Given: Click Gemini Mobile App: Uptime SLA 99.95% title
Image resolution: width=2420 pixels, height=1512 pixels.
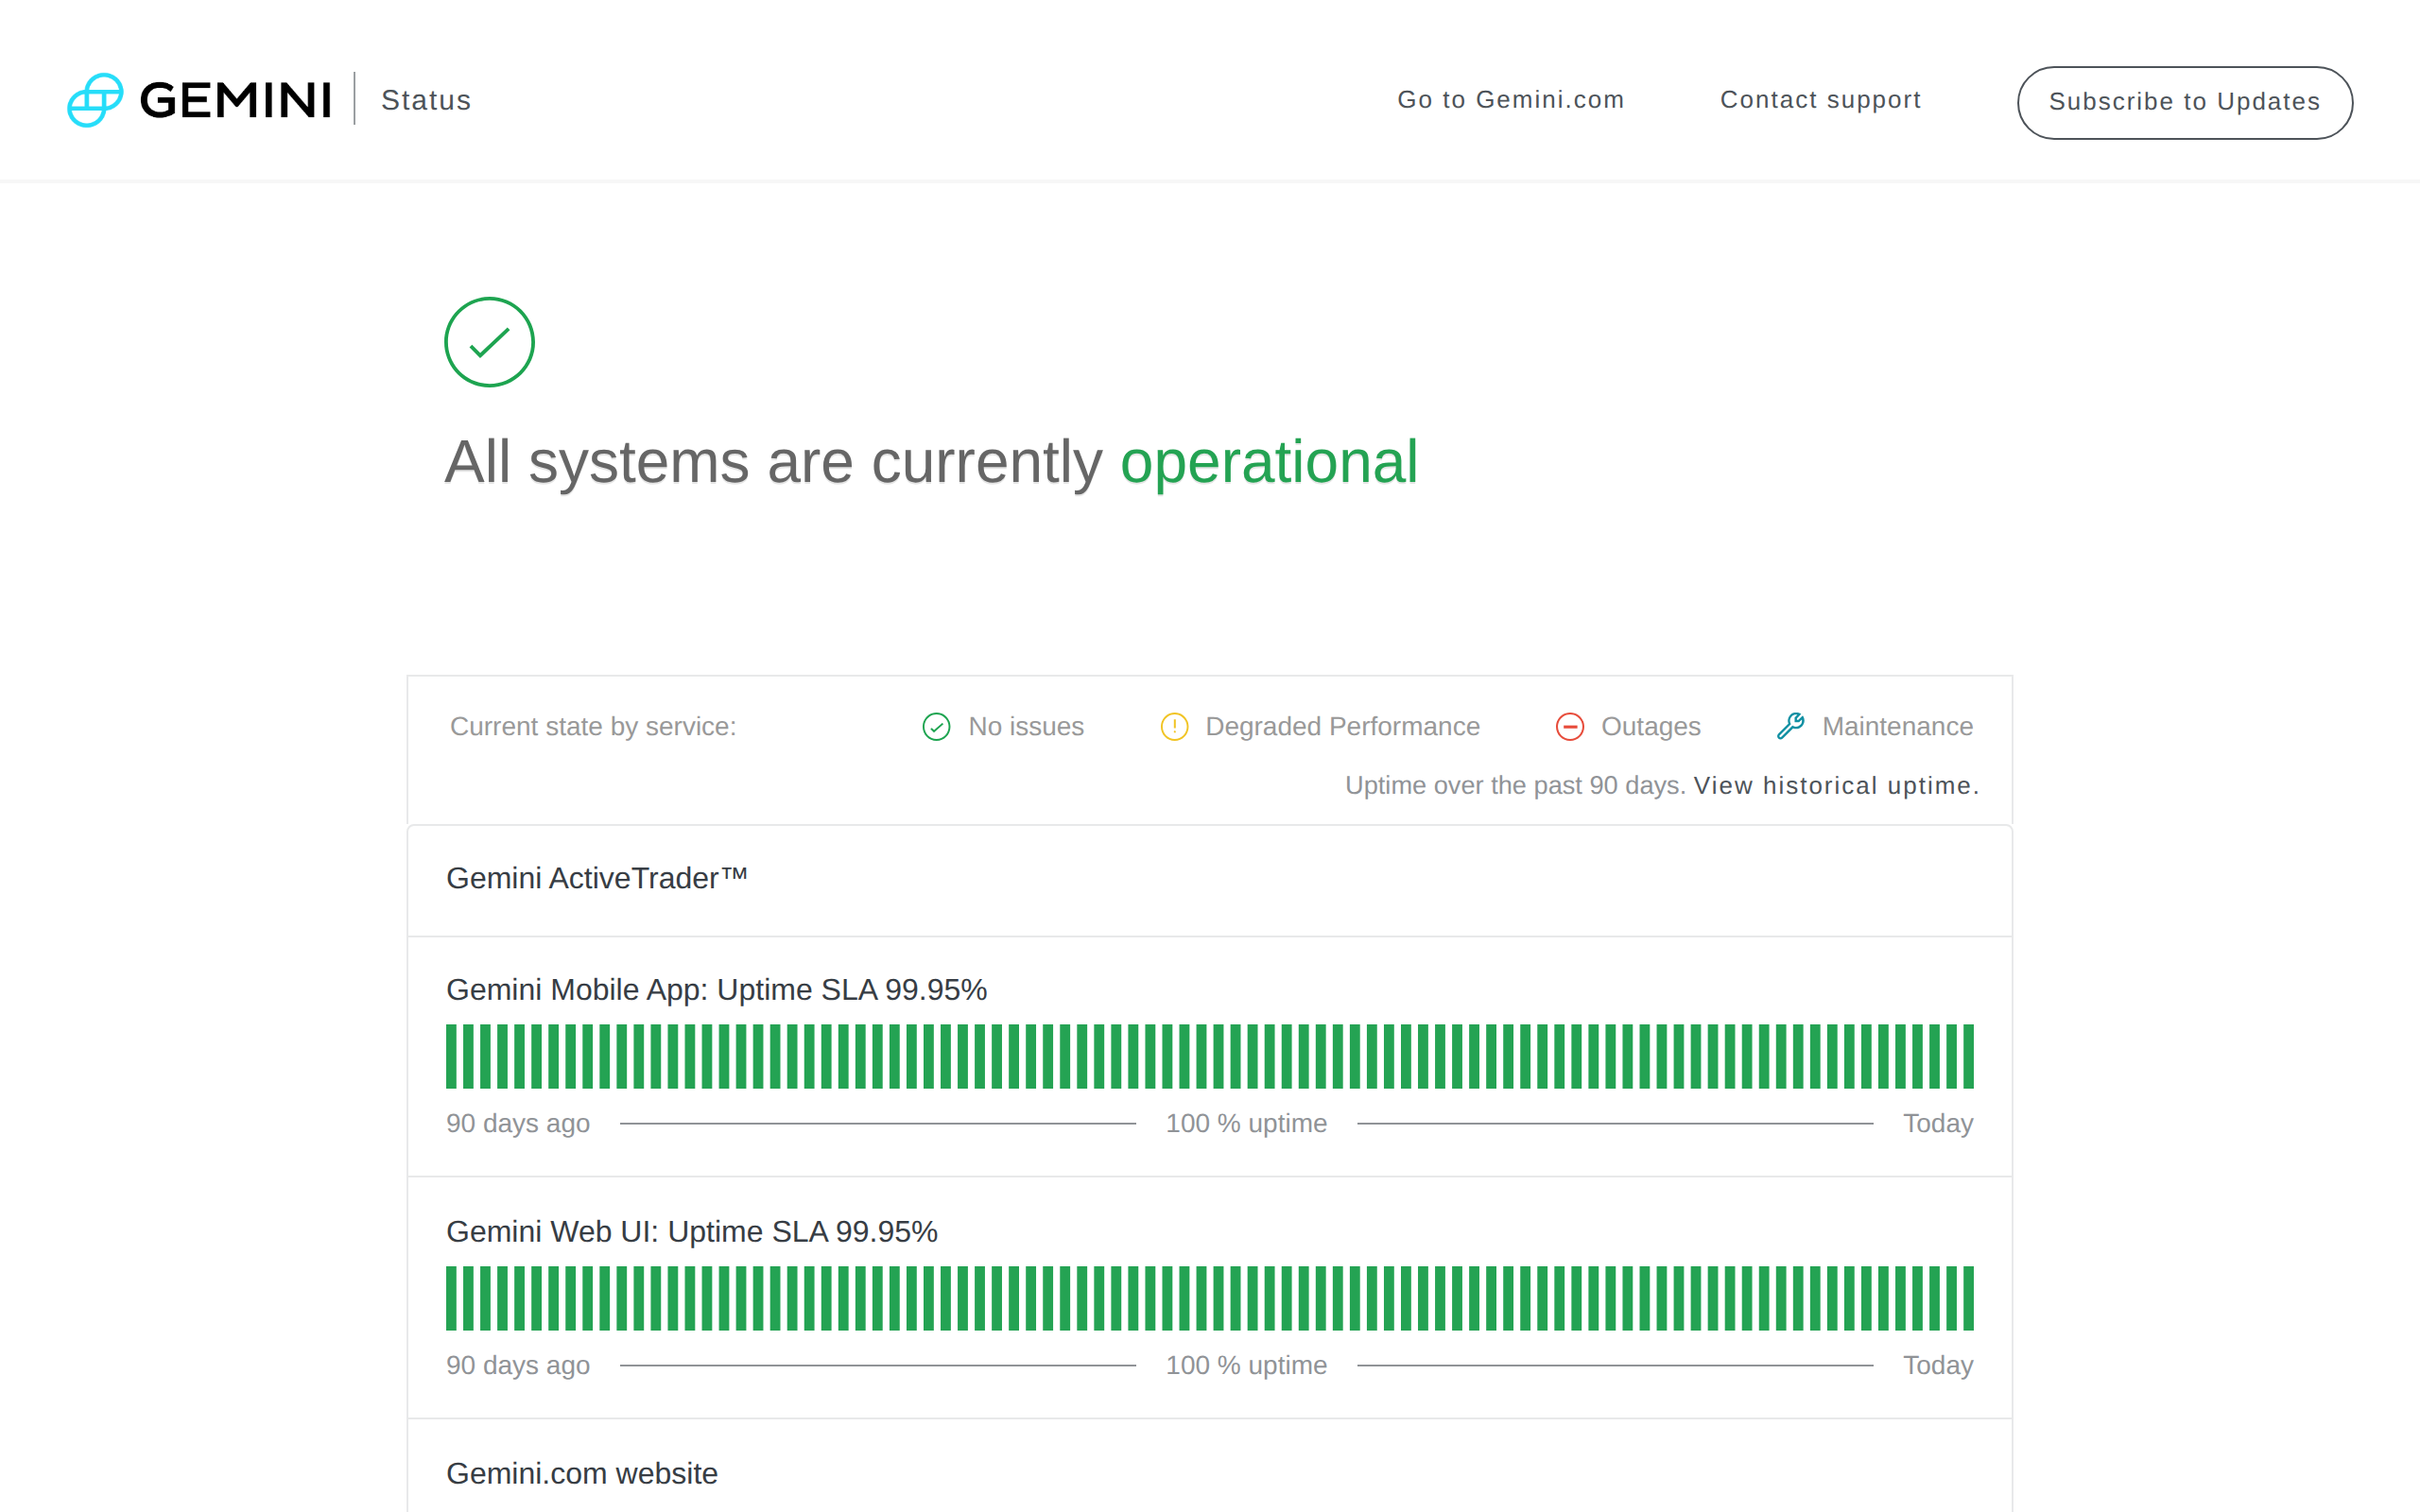Looking at the screenshot, I should point(716,990).
